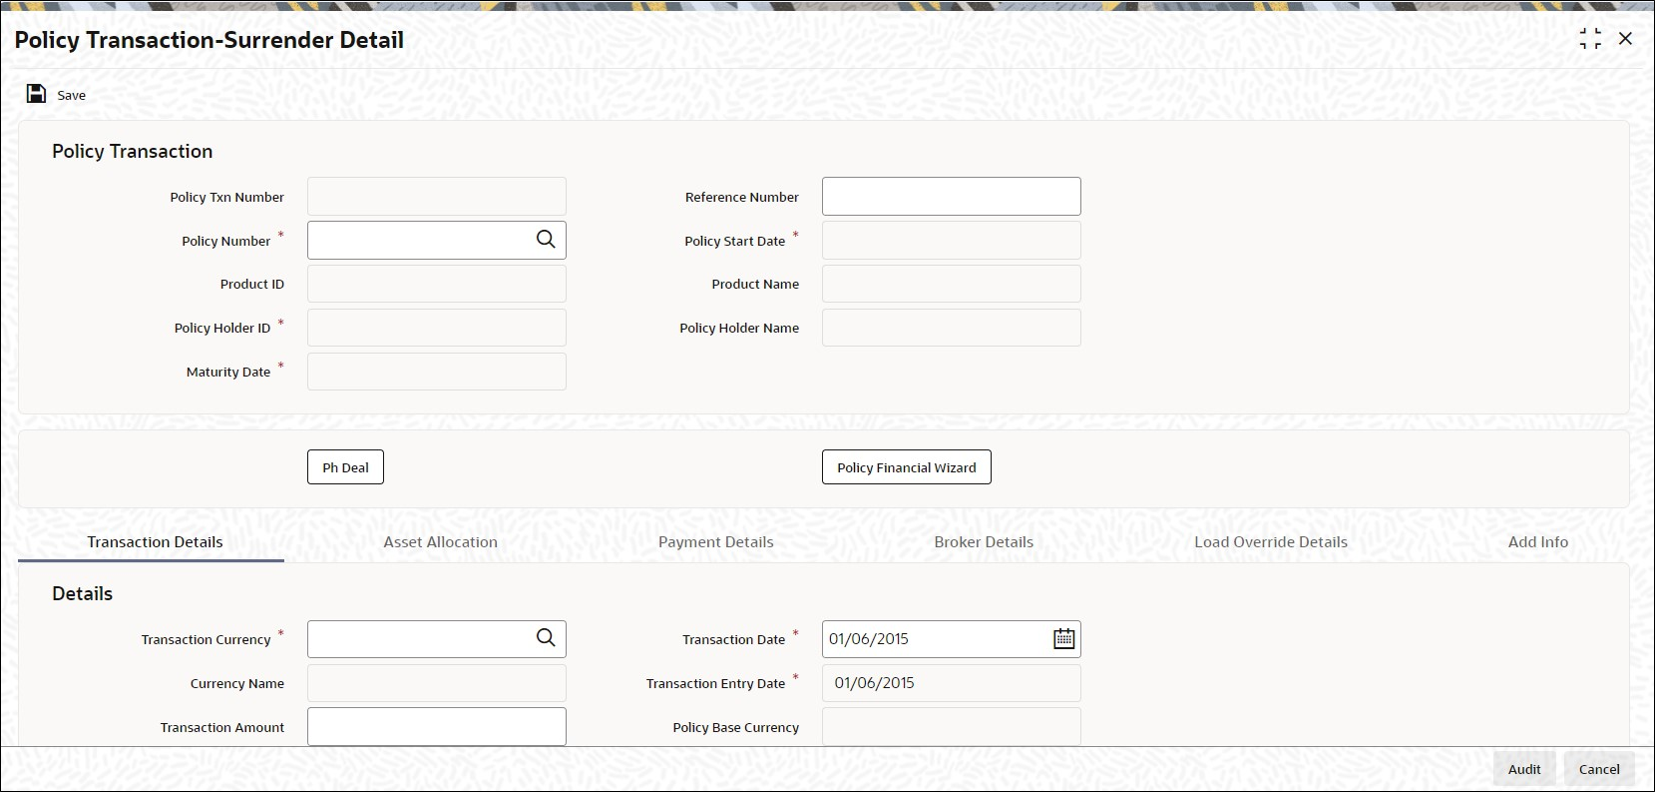This screenshot has width=1655, height=792.
Task: Select the Broker Details tab
Action: click(x=984, y=542)
